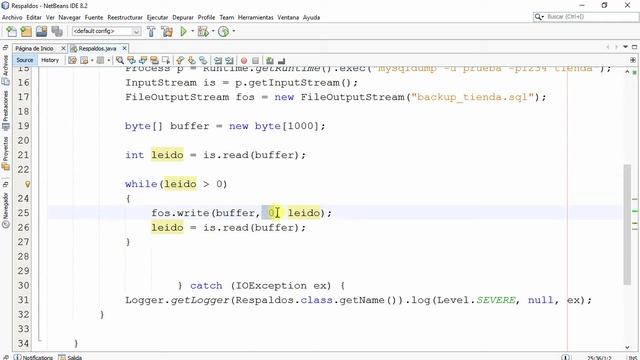Toggle Rectangular Selection icon
The image size is (640, 360).
[166, 60]
